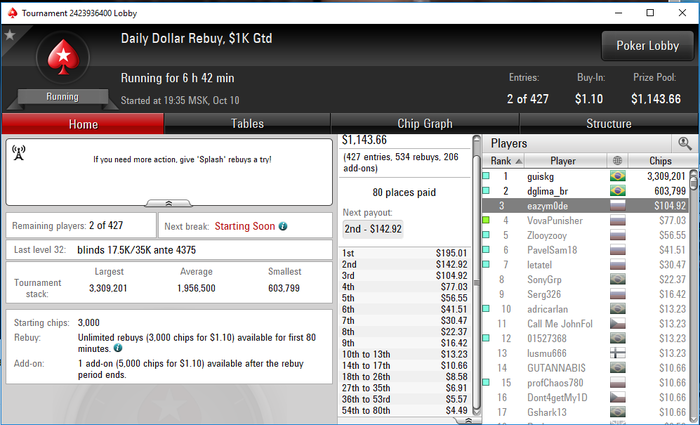Image resolution: width=700 pixels, height=425 pixels.
Task: Click the next payout '2nd - $142.92' button
Action: click(x=373, y=229)
